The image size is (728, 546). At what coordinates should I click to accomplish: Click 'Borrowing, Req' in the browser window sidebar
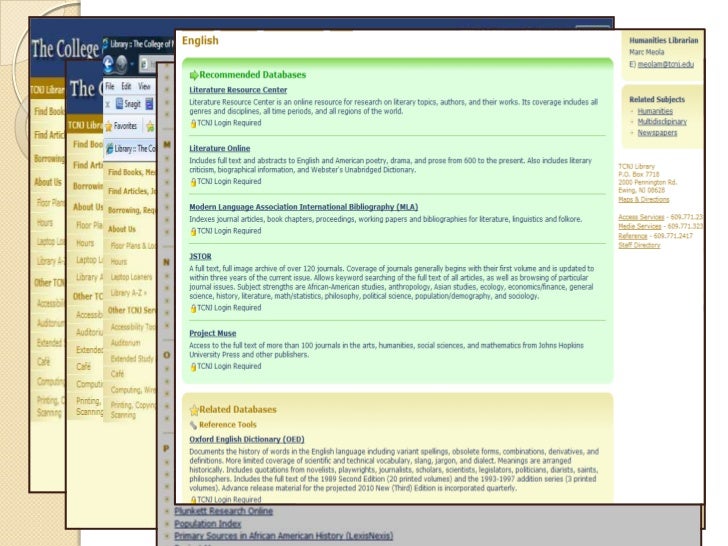click(132, 210)
